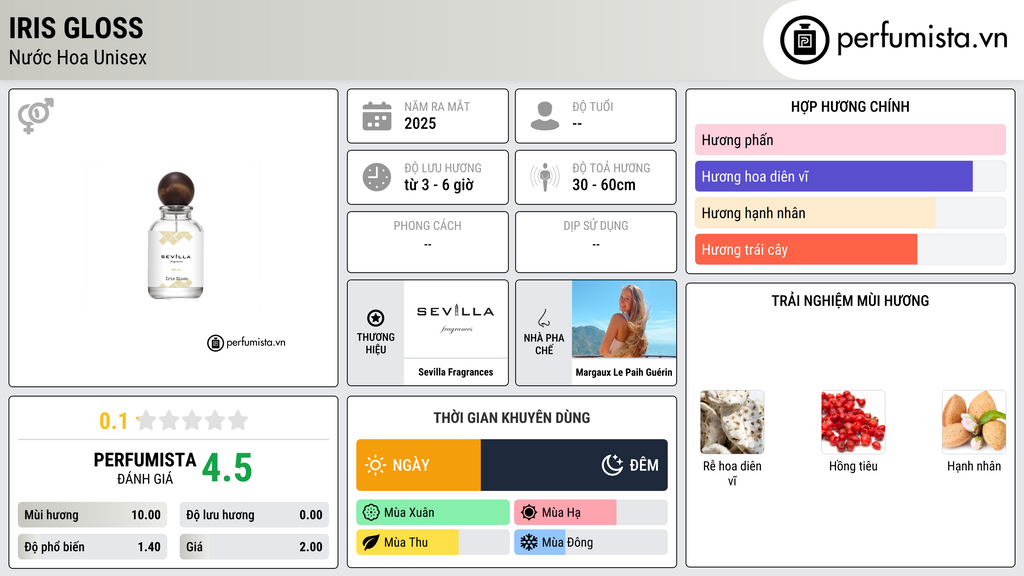Click the calendar icon for launch year
This screenshot has width=1024, height=576.
tap(377, 116)
